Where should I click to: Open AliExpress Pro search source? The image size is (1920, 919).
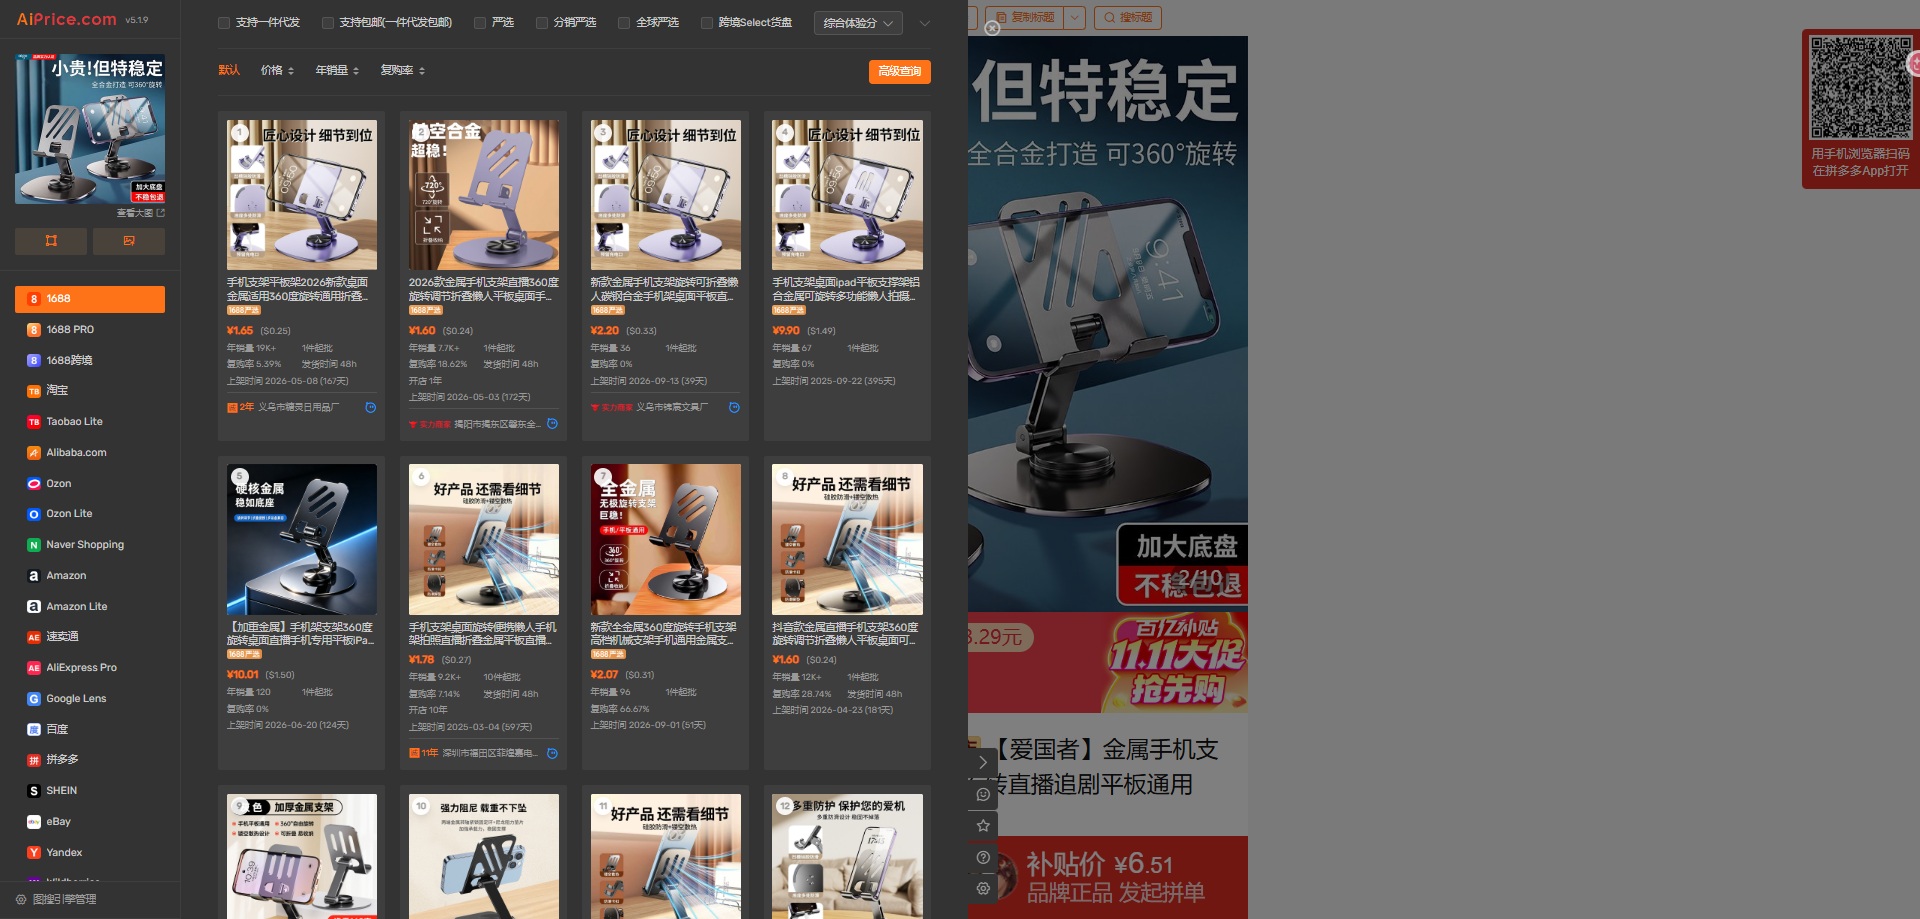(x=90, y=668)
